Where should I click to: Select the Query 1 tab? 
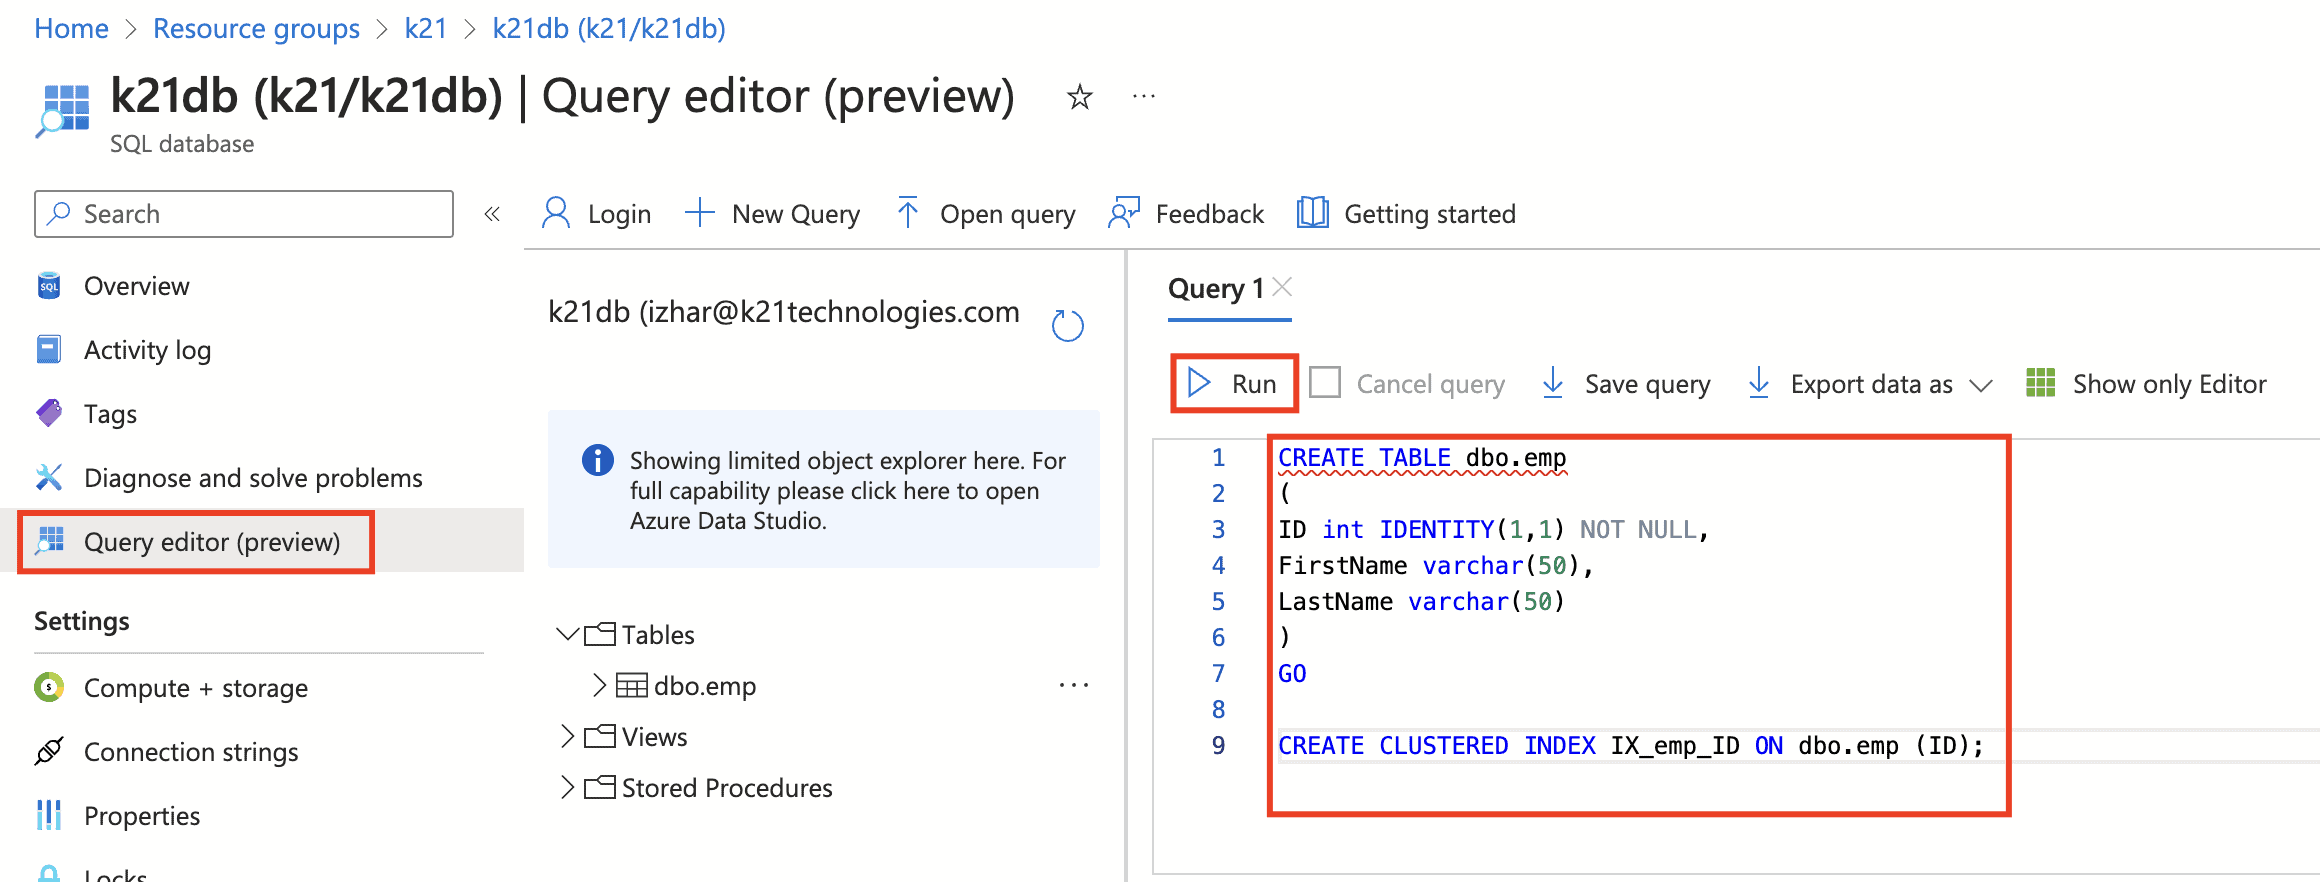tap(1215, 289)
